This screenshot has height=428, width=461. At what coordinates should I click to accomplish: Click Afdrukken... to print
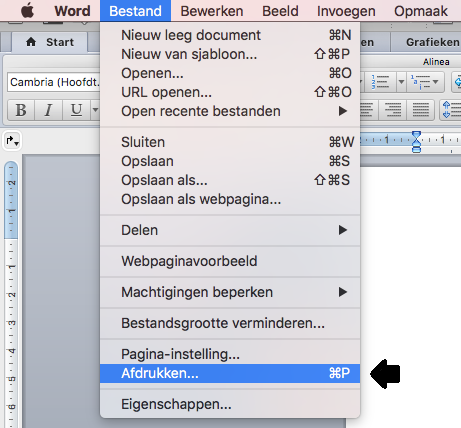coord(230,373)
